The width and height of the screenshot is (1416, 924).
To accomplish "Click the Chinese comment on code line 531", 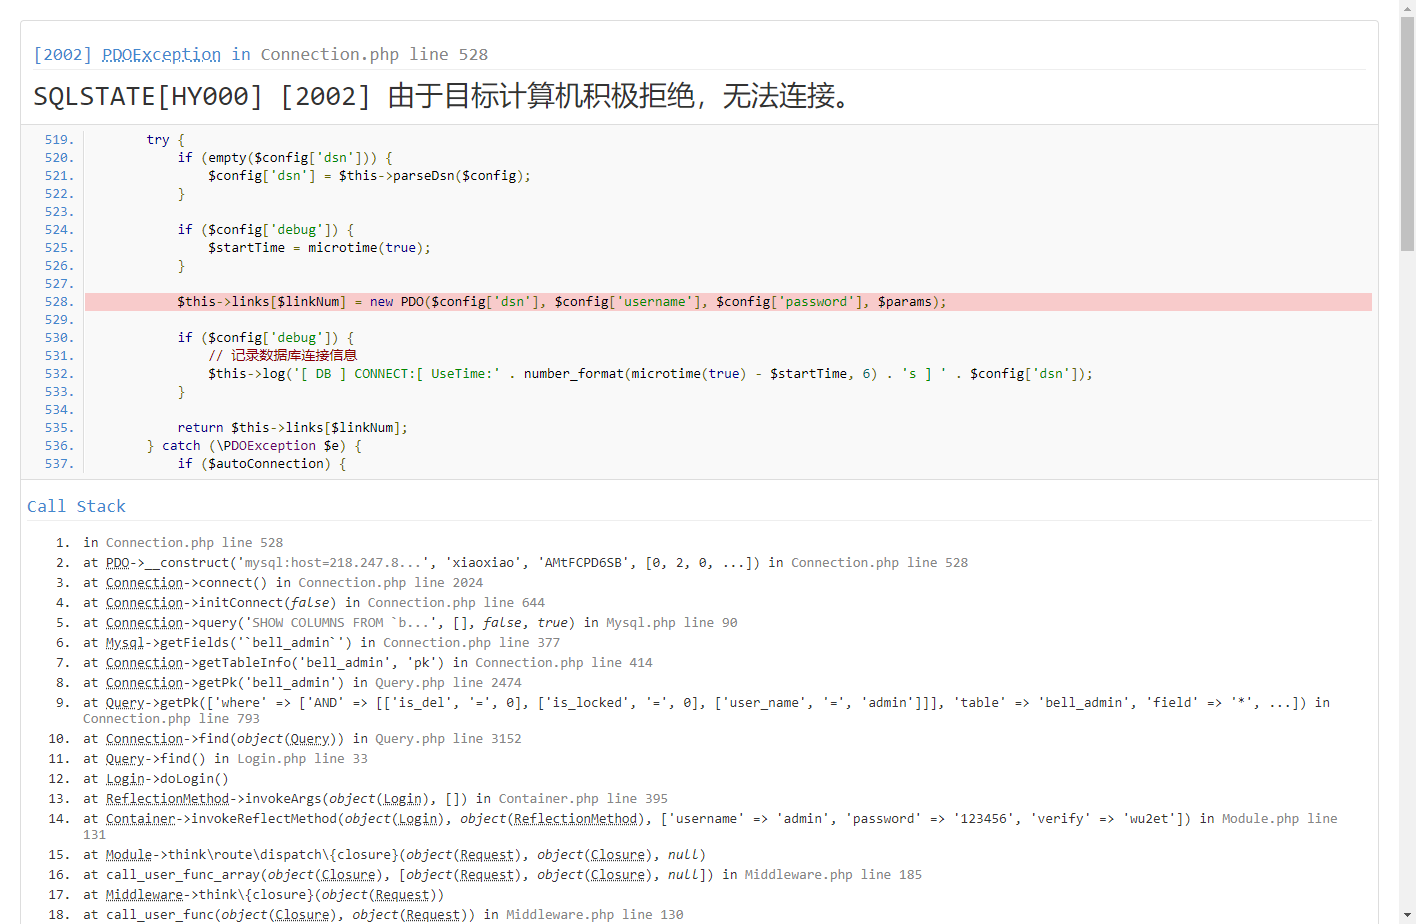I will pos(294,356).
